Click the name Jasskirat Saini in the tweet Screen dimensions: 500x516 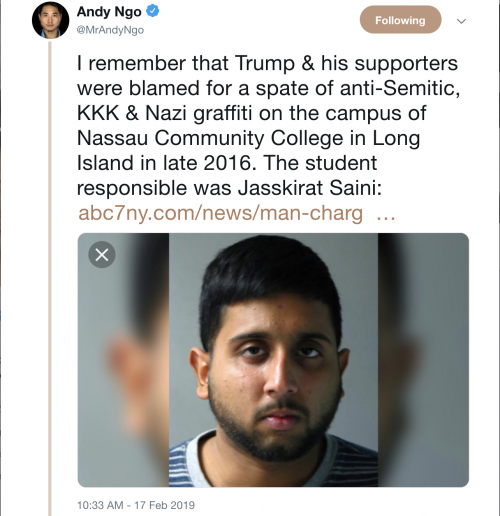310,188
